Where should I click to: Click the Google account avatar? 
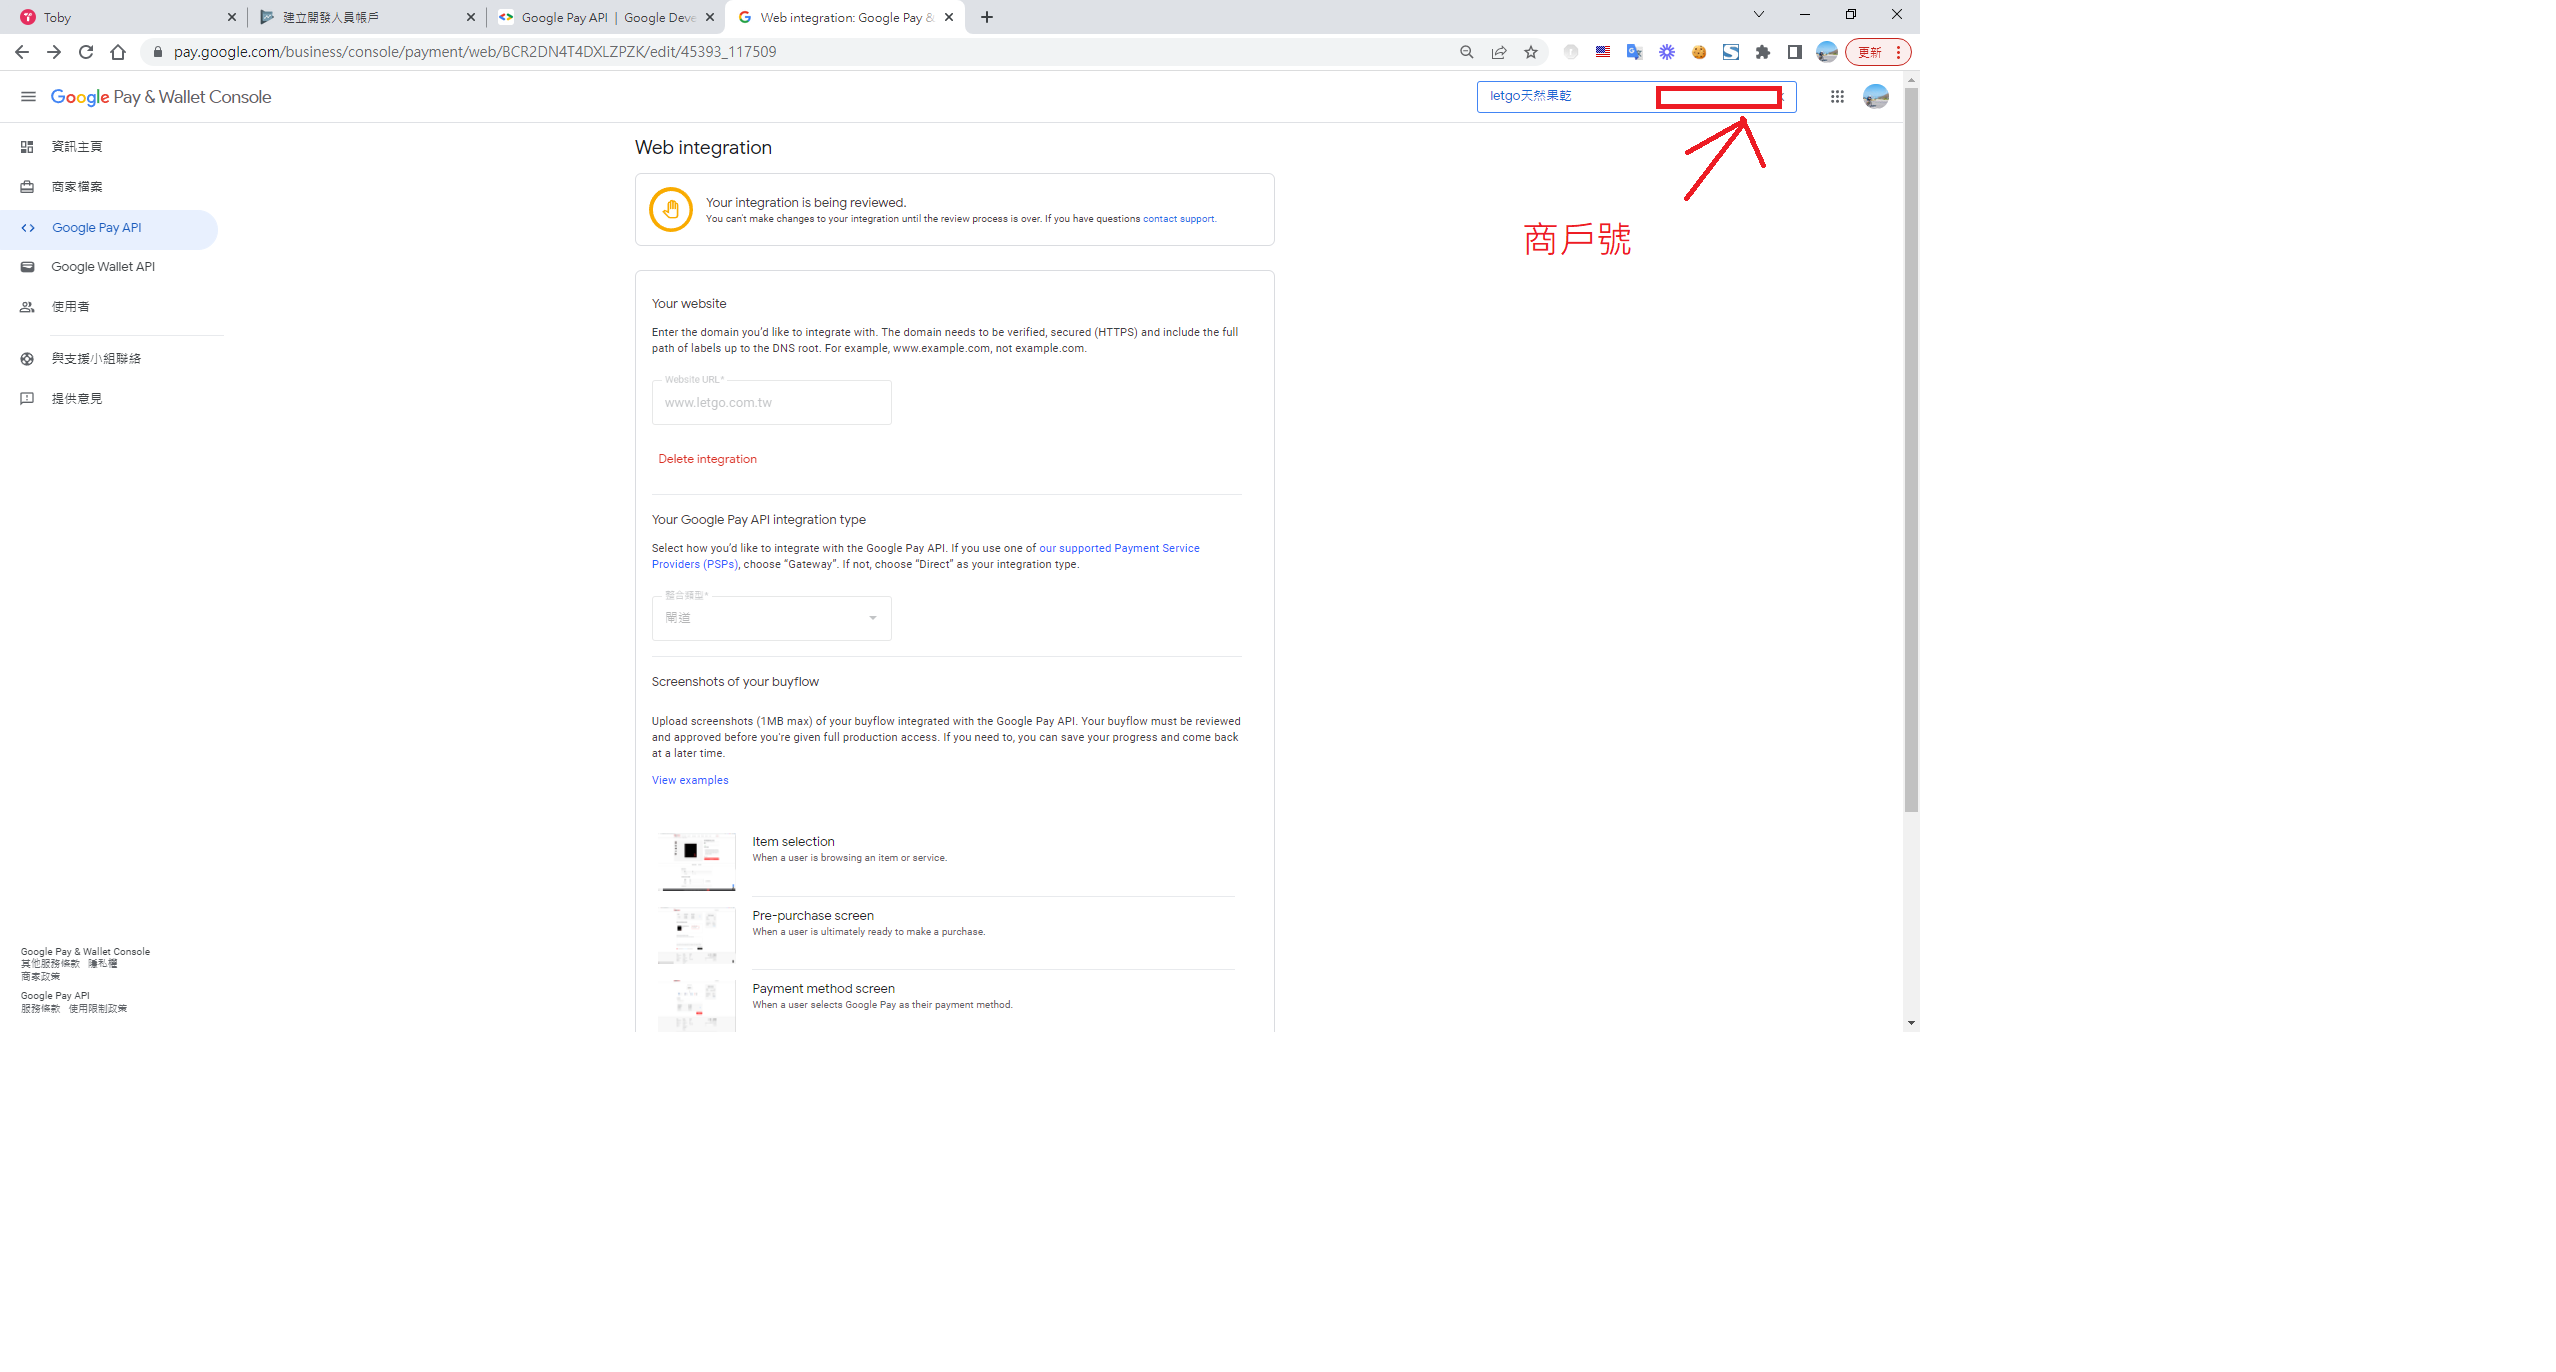pyautogui.click(x=1875, y=97)
